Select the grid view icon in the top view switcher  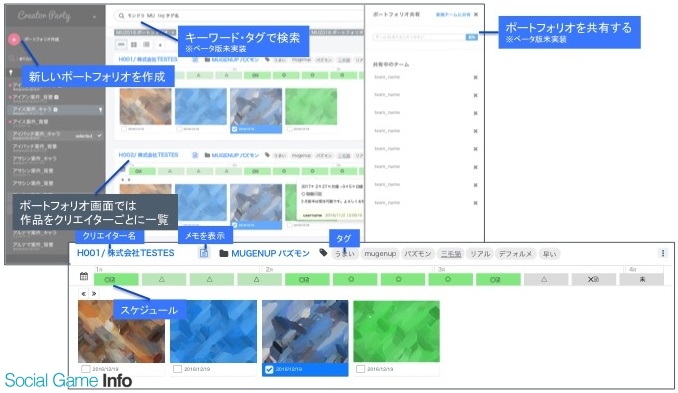tap(134, 45)
